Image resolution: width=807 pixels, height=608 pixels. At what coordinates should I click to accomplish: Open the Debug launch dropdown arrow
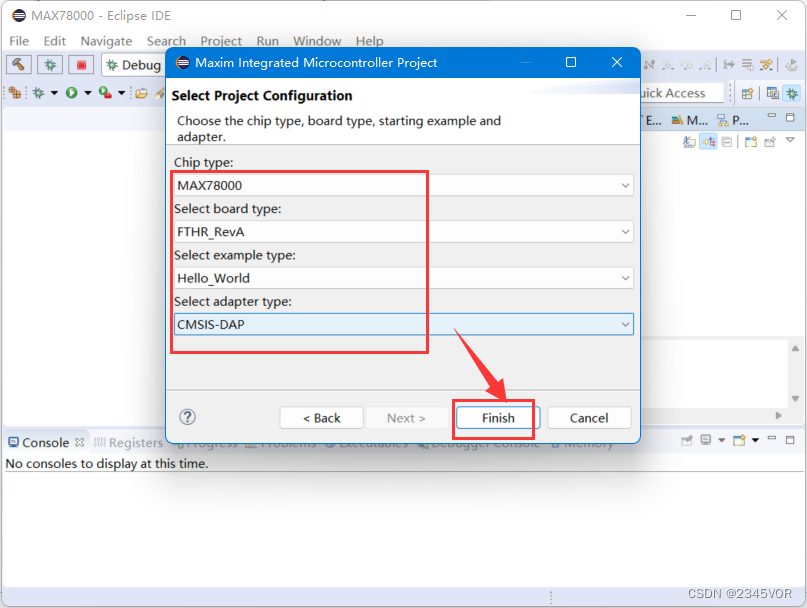[x=54, y=93]
